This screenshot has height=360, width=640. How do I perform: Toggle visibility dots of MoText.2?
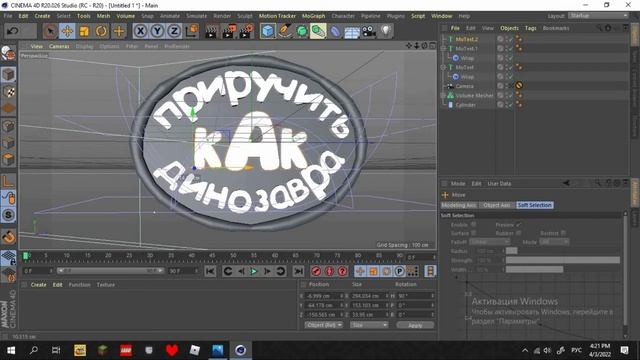click(x=506, y=39)
